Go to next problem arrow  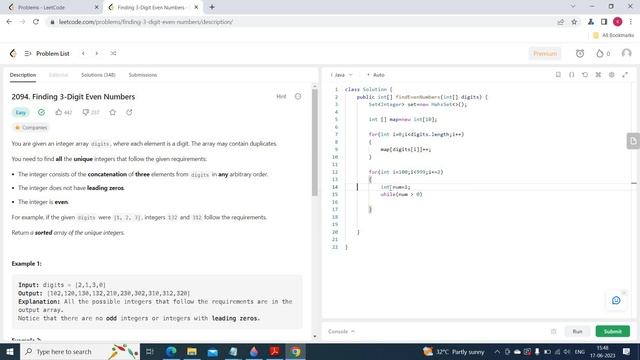point(97,53)
